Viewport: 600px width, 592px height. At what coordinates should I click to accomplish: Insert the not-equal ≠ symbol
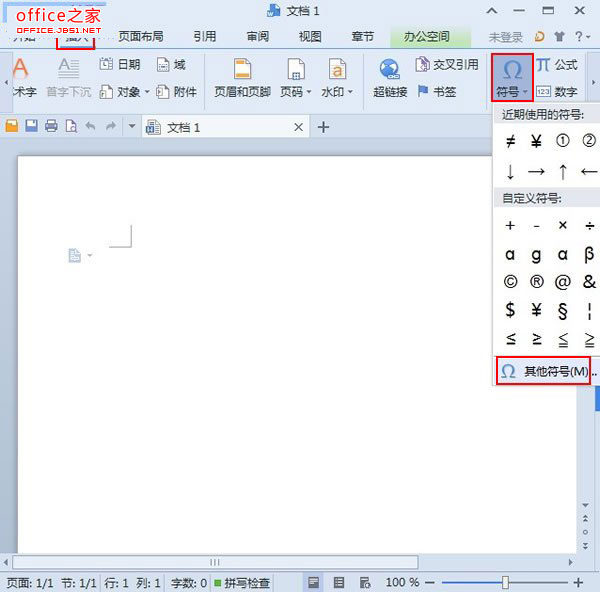[511, 141]
